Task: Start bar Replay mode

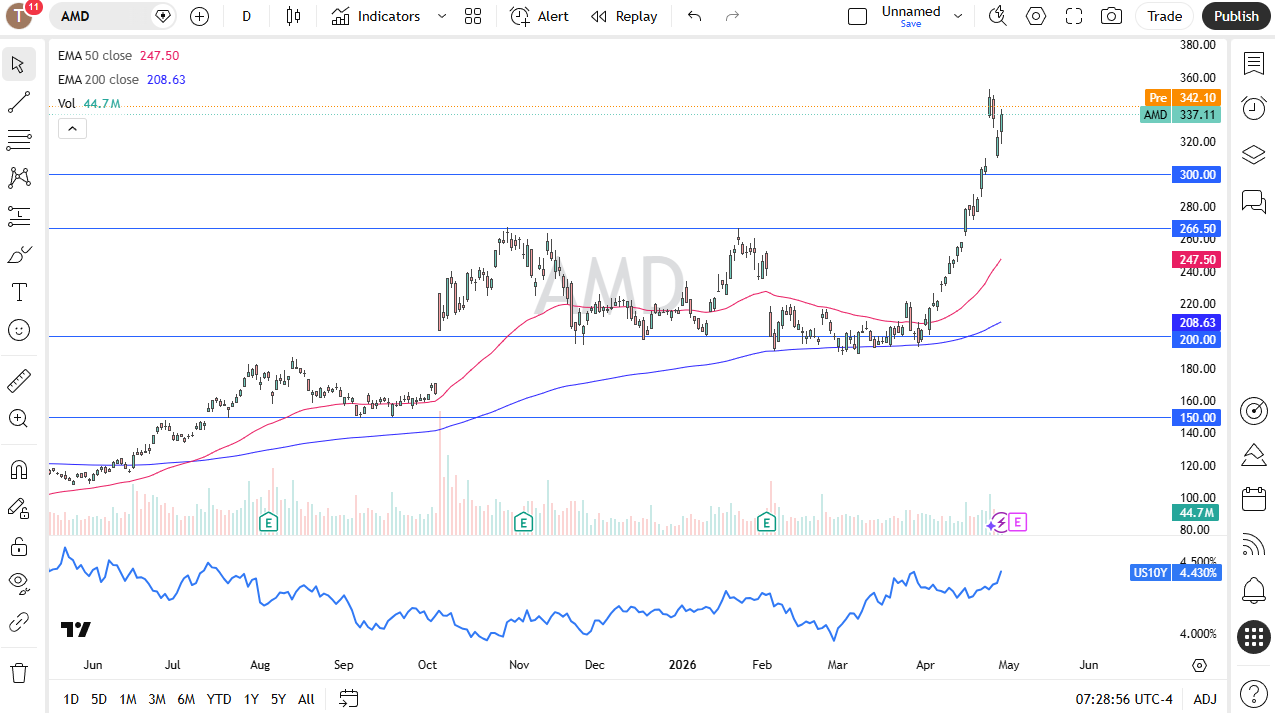Action: point(624,16)
